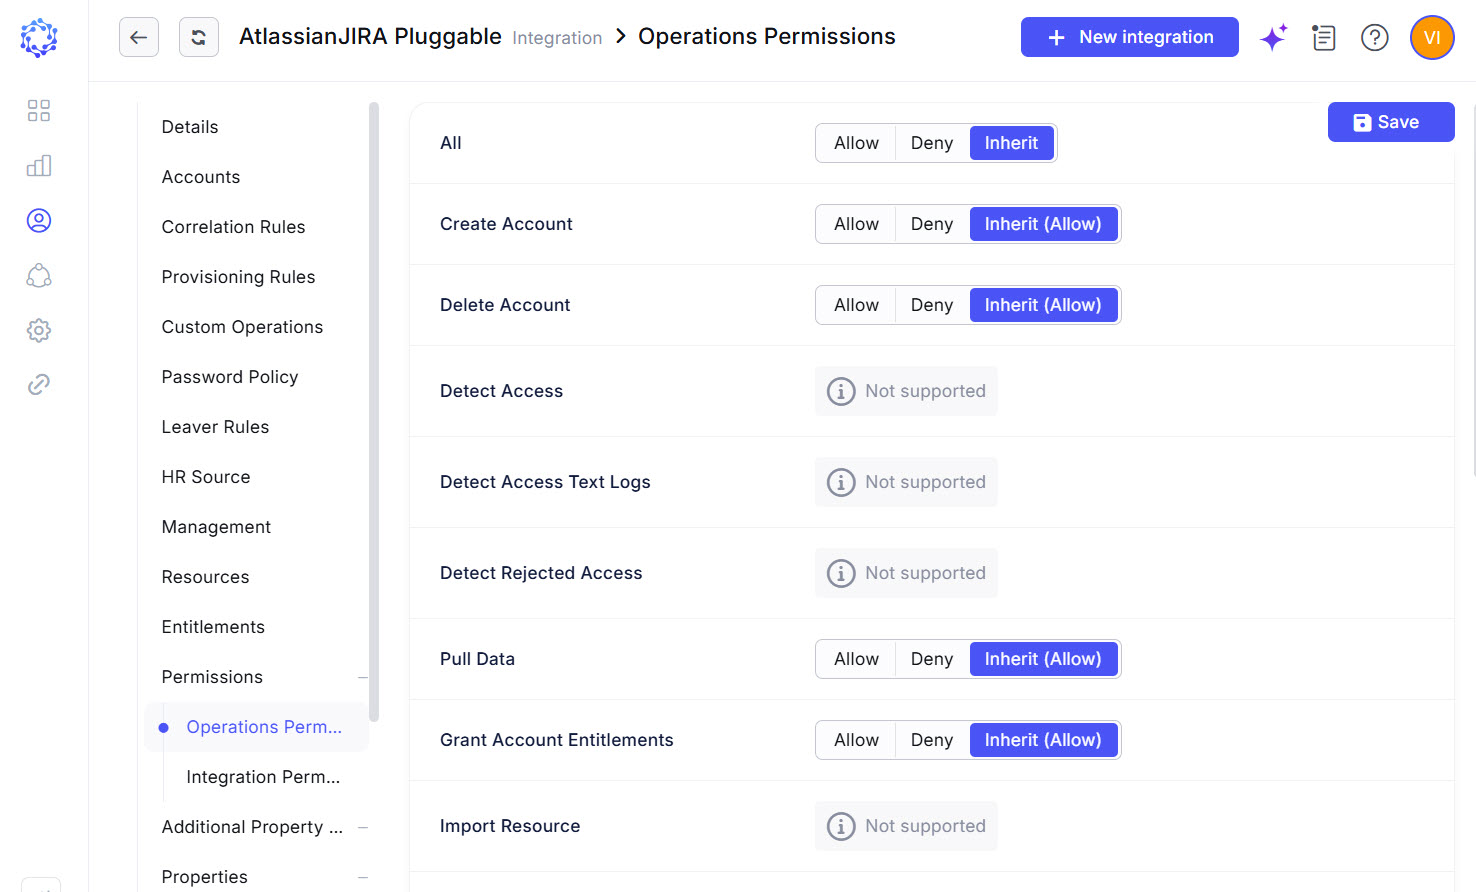Image resolution: width=1476 pixels, height=892 pixels.
Task: Click info icon for Detect Access Text Logs
Action: pyautogui.click(x=841, y=482)
